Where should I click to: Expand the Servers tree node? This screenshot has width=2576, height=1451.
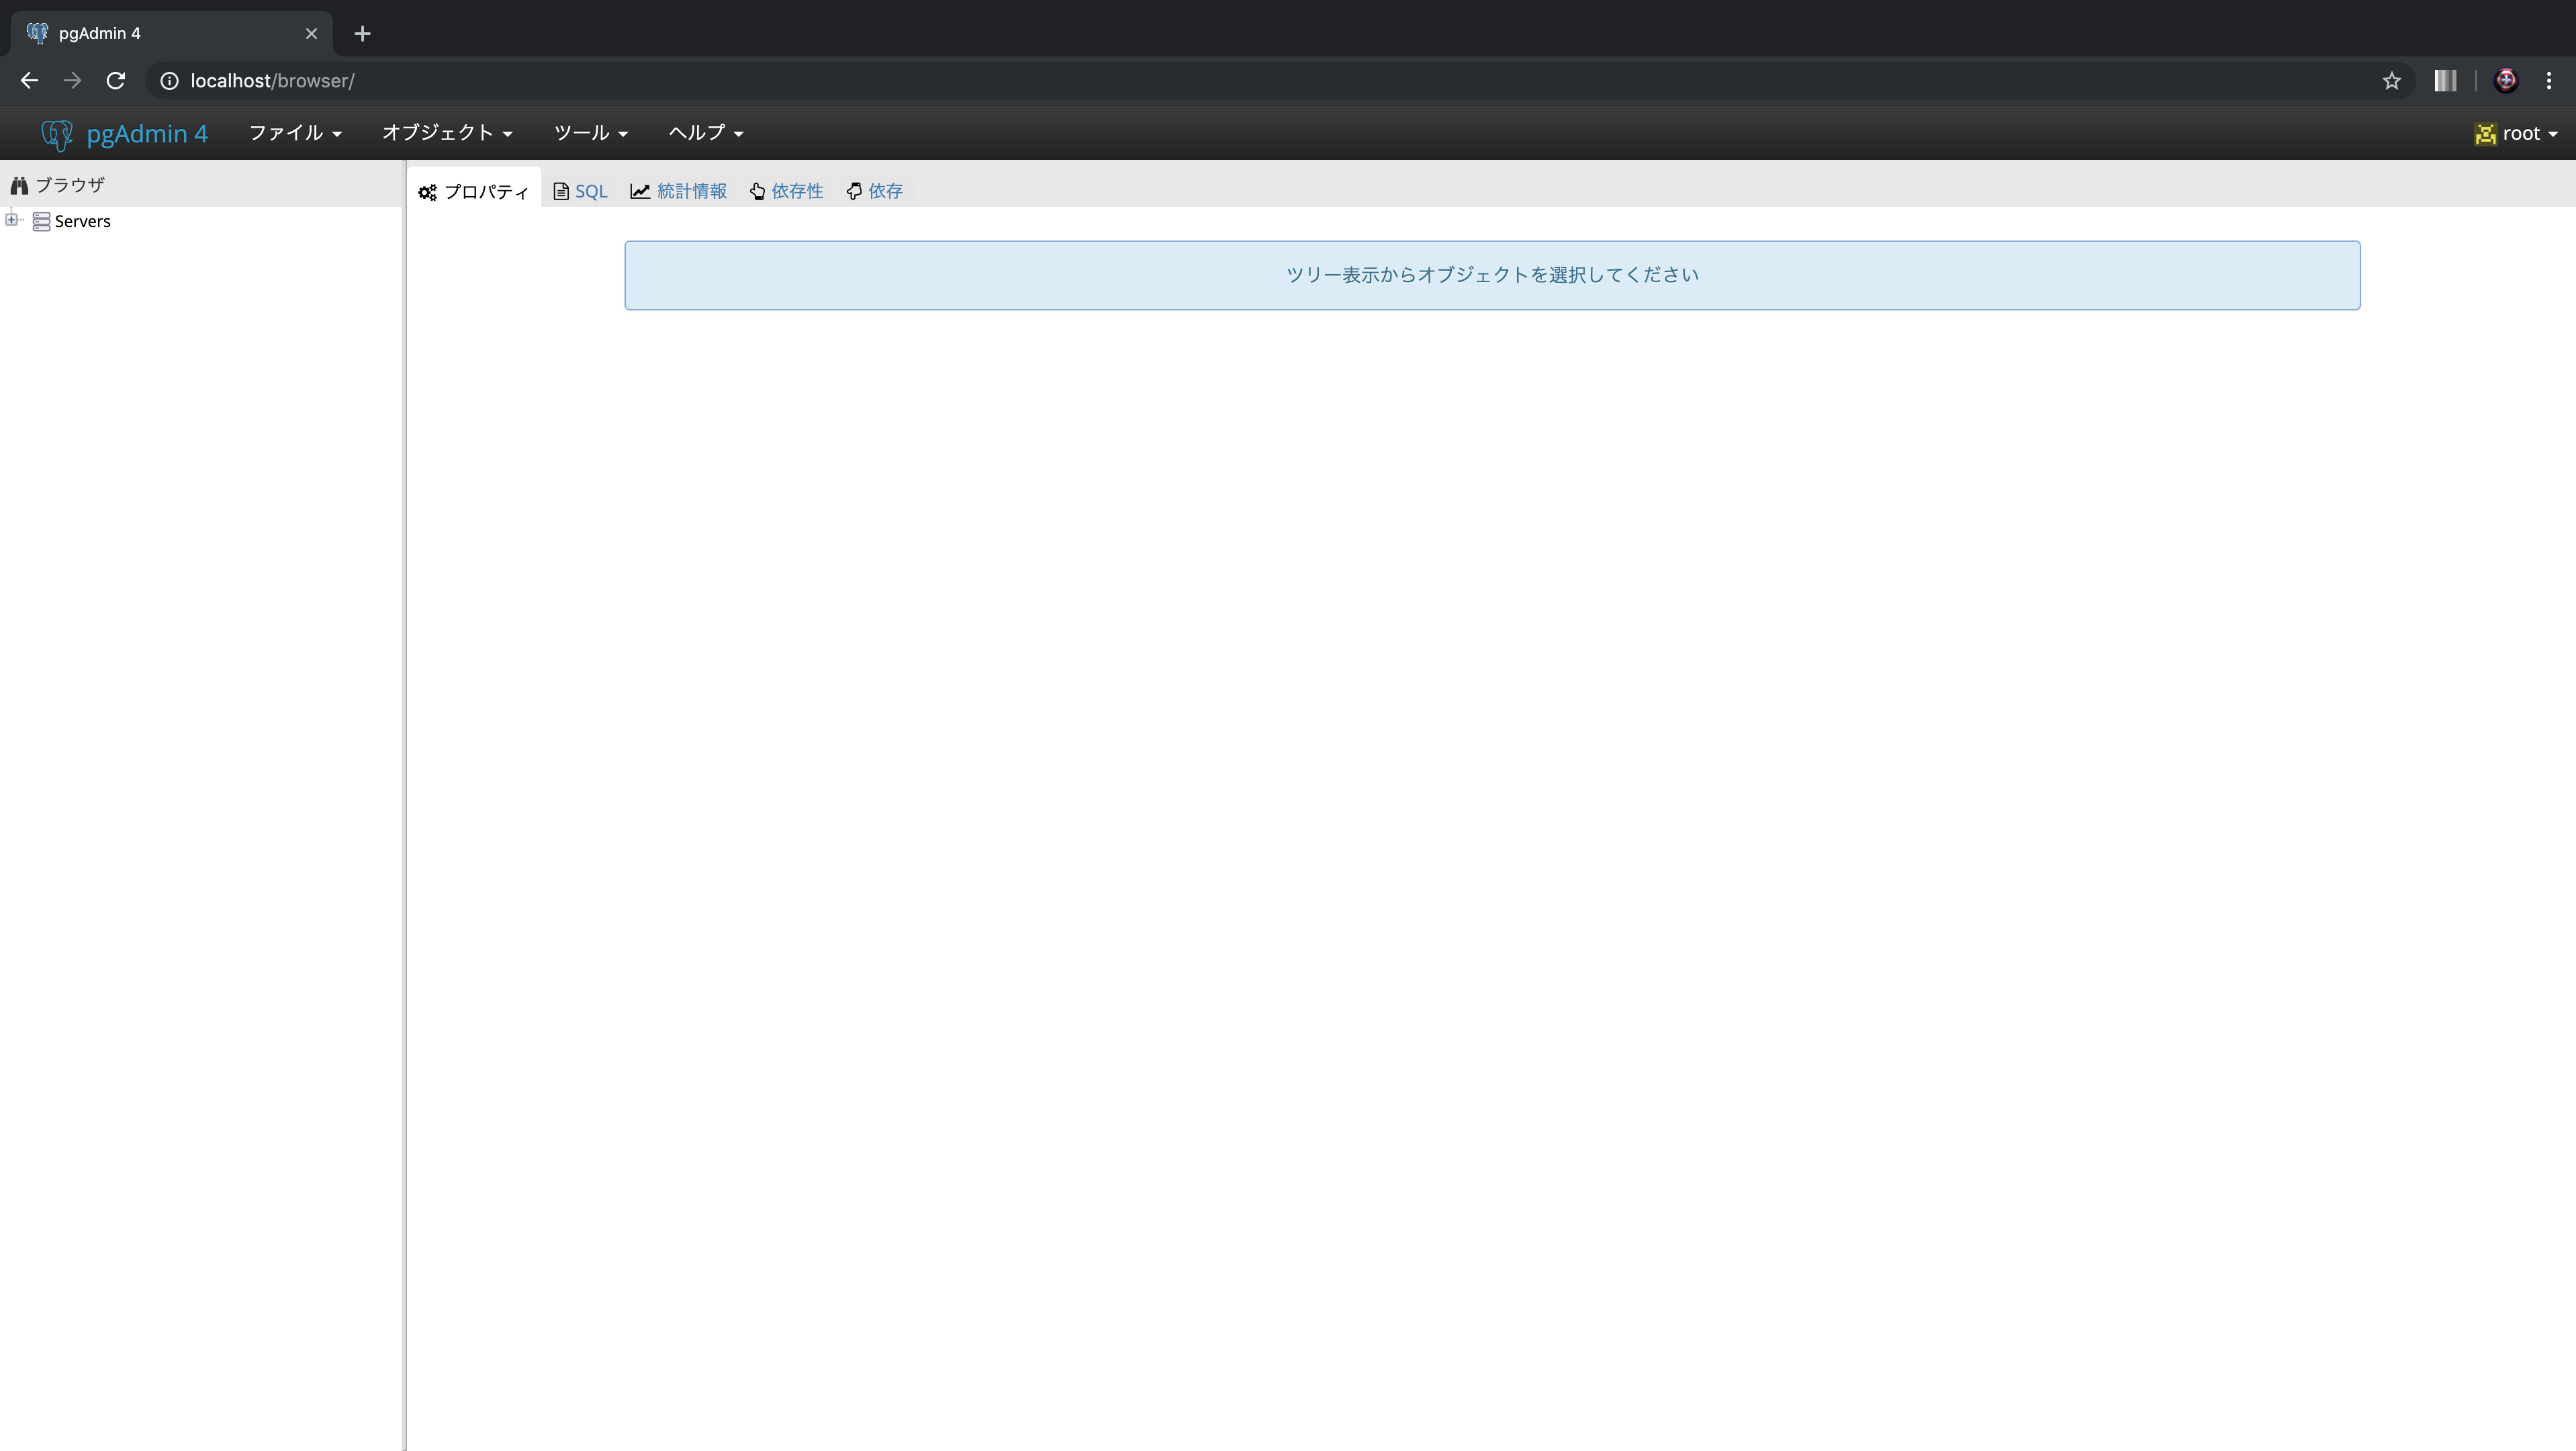11,220
